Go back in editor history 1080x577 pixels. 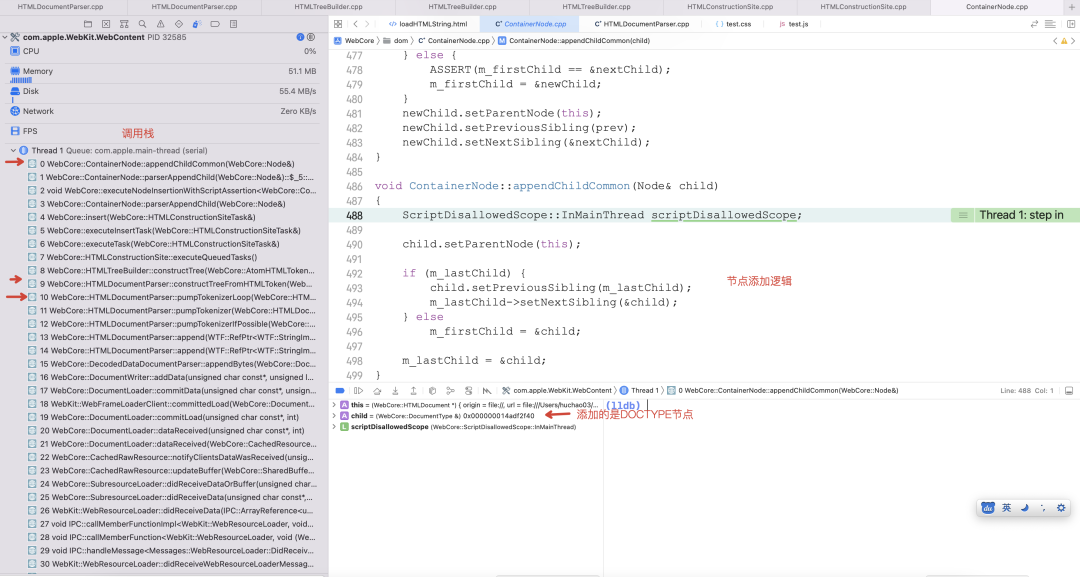tap(355, 24)
